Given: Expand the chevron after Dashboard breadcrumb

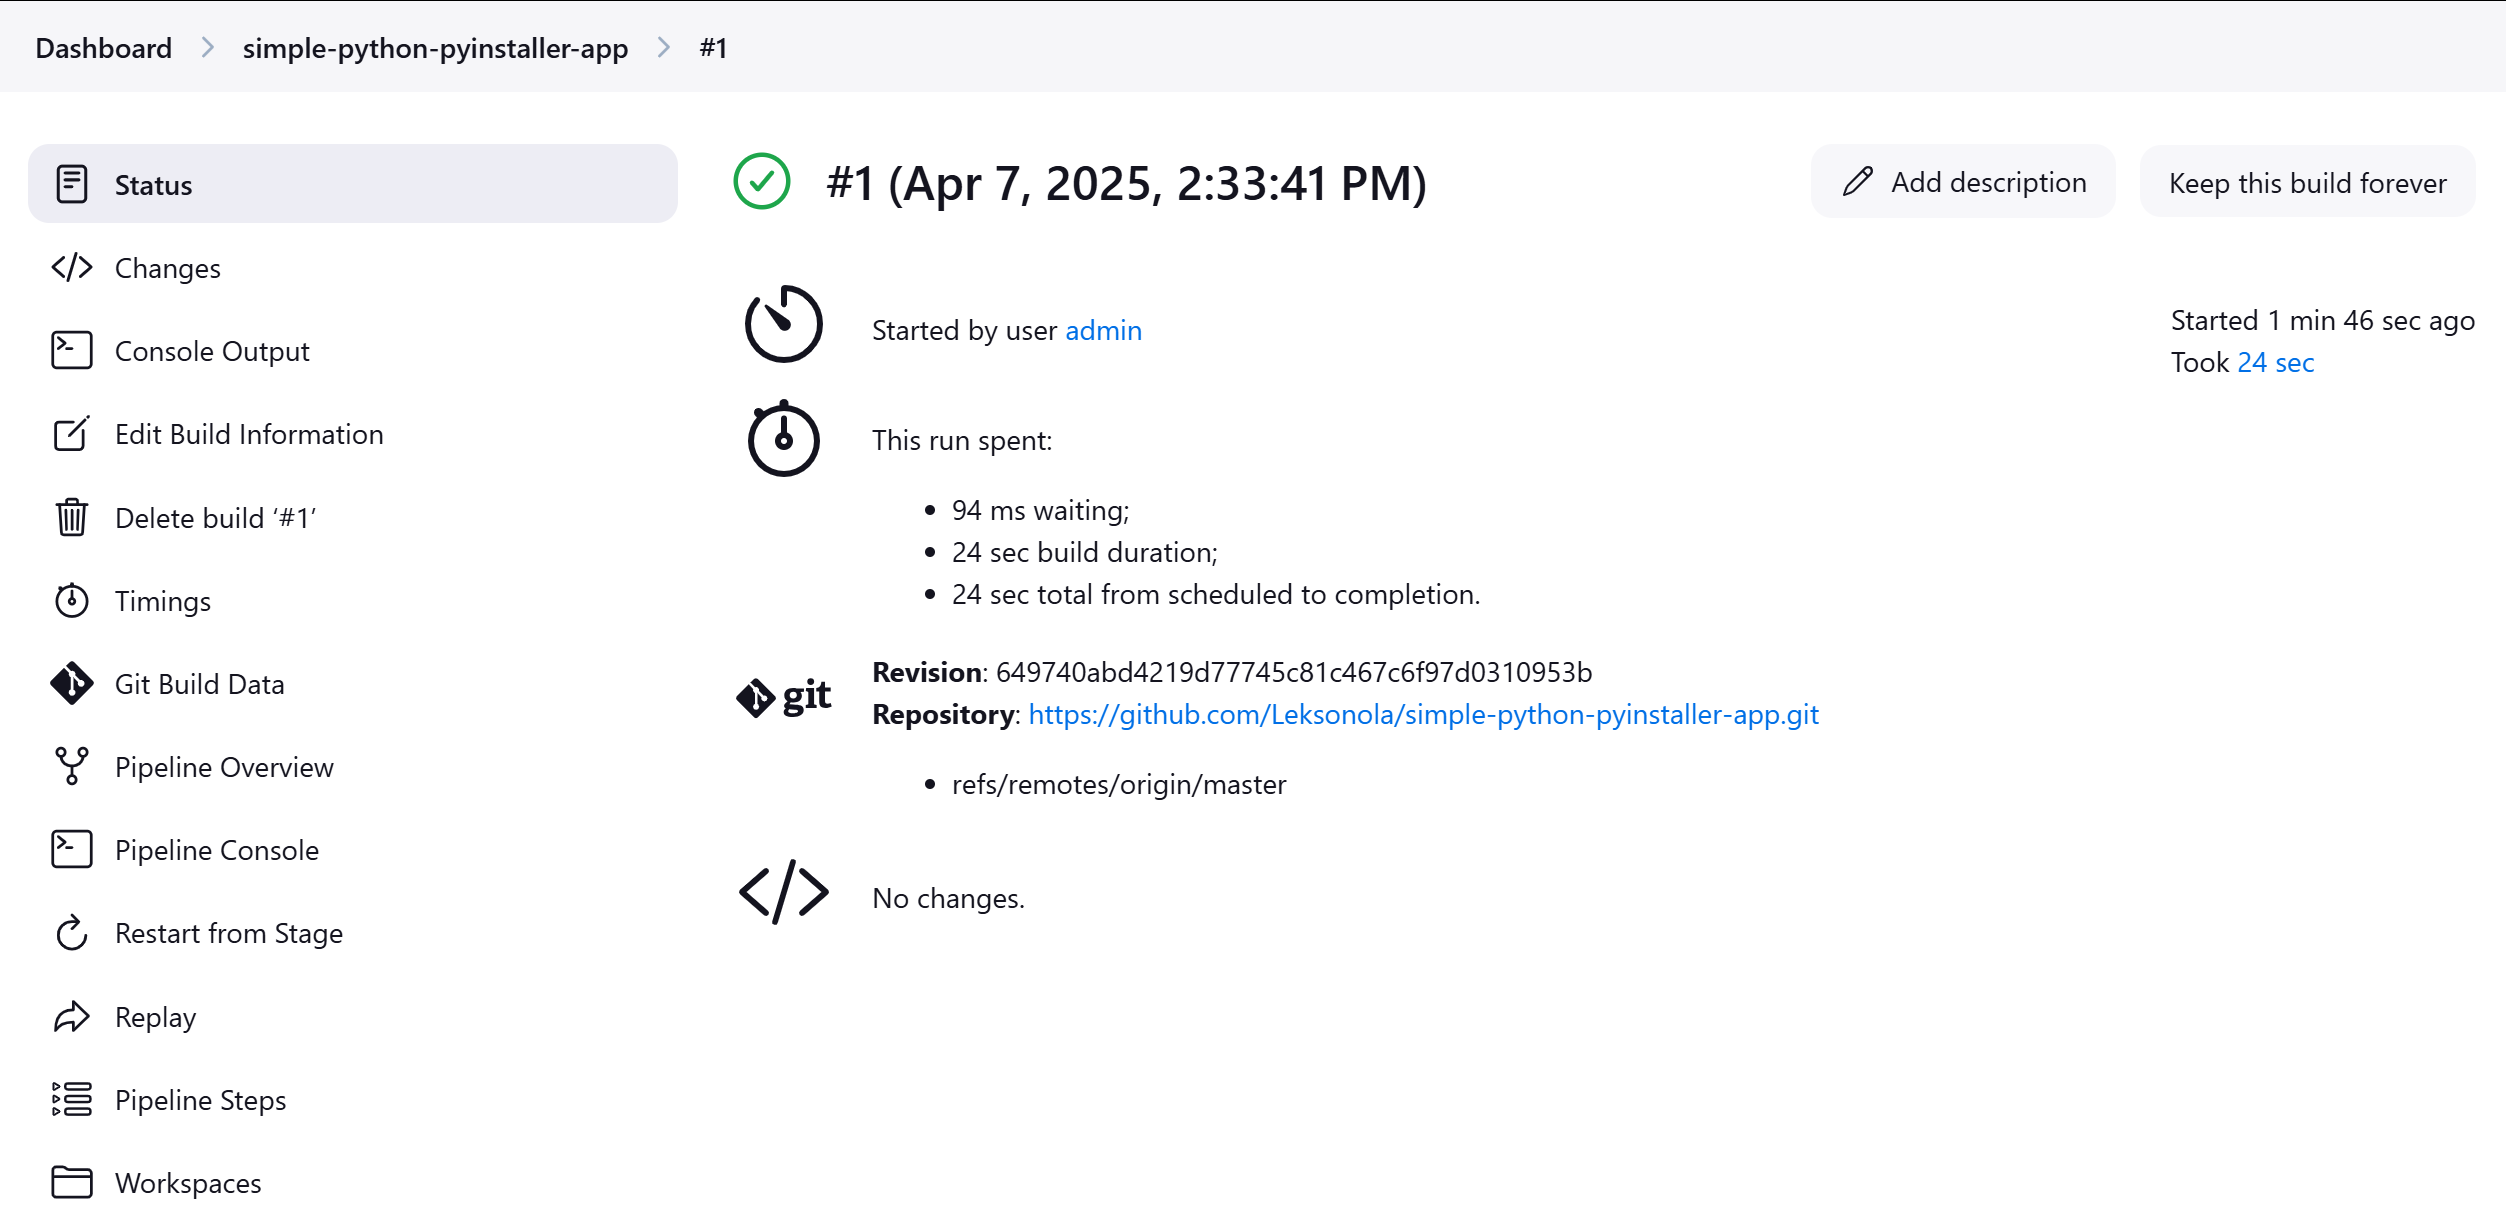Looking at the screenshot, I should (x=208, y=48).
